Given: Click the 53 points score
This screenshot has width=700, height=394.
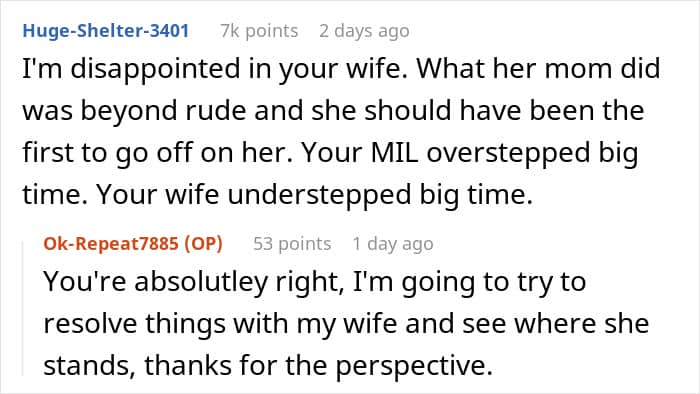Looking at the screenshot, I should tap(292, 244).
